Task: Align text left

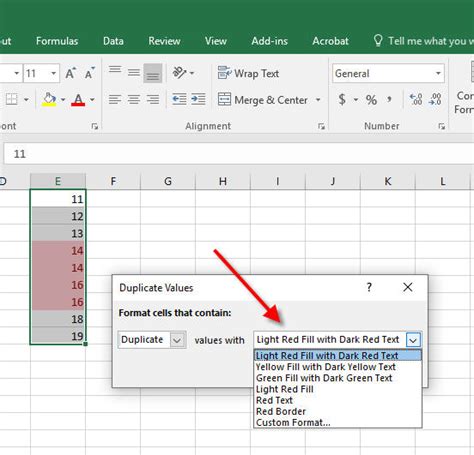Action: (115, 99)
